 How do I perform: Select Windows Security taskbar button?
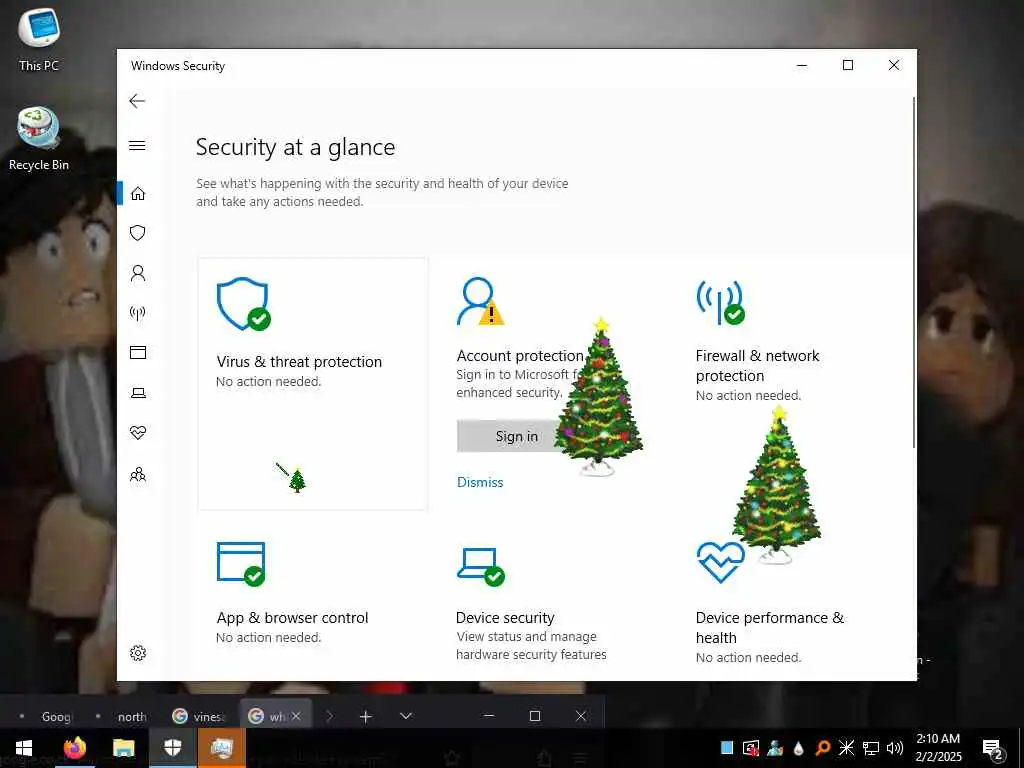(172, 748)
